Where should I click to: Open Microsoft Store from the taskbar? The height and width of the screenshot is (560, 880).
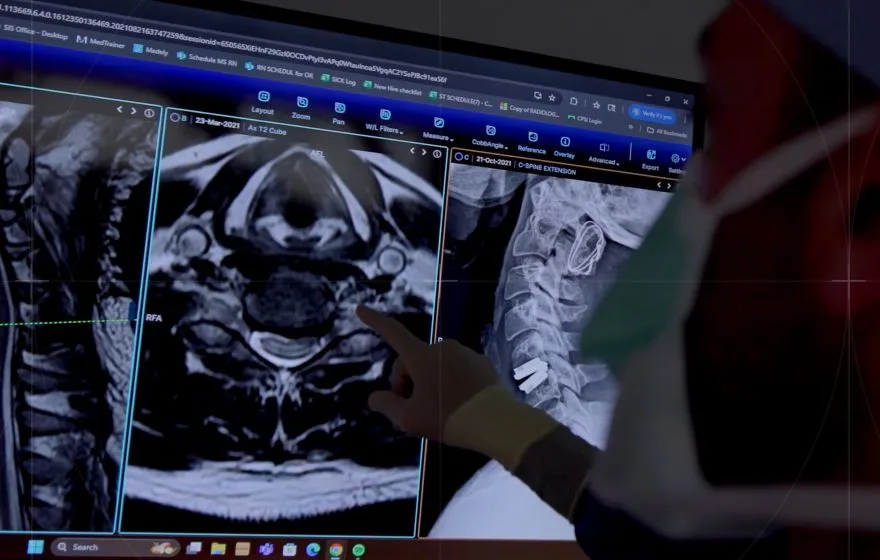point(290,550)
